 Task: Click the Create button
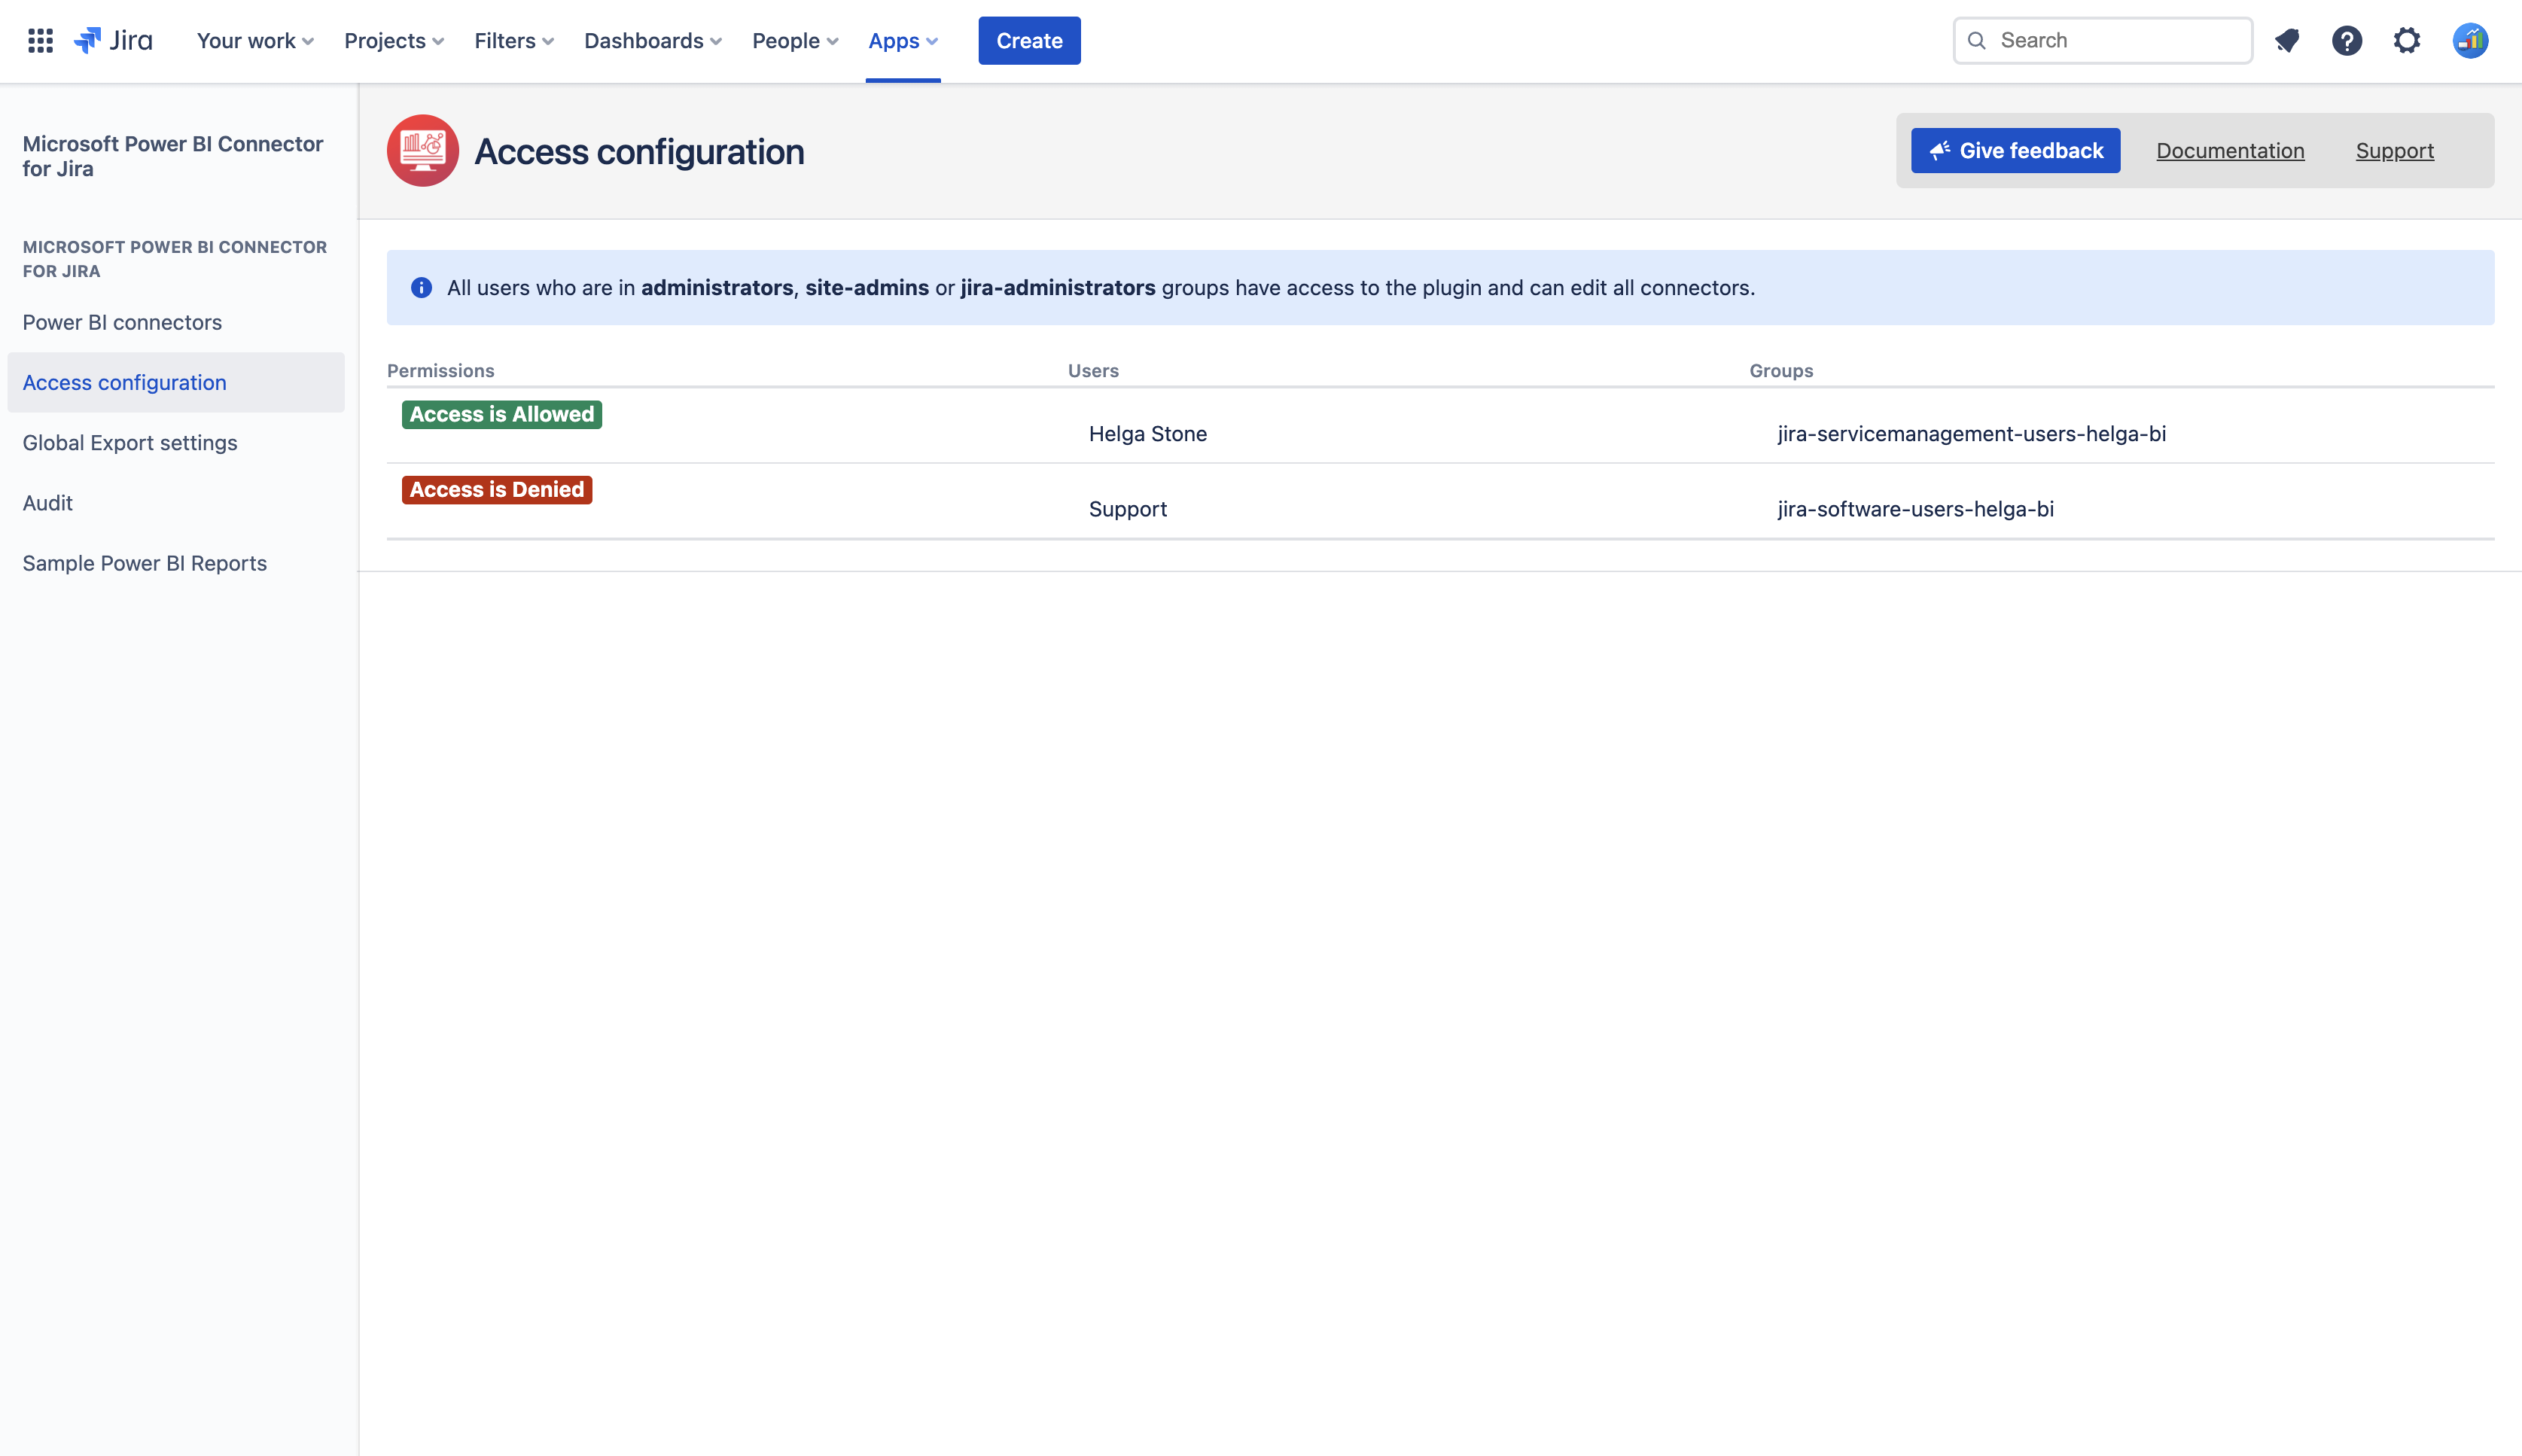1028,41
